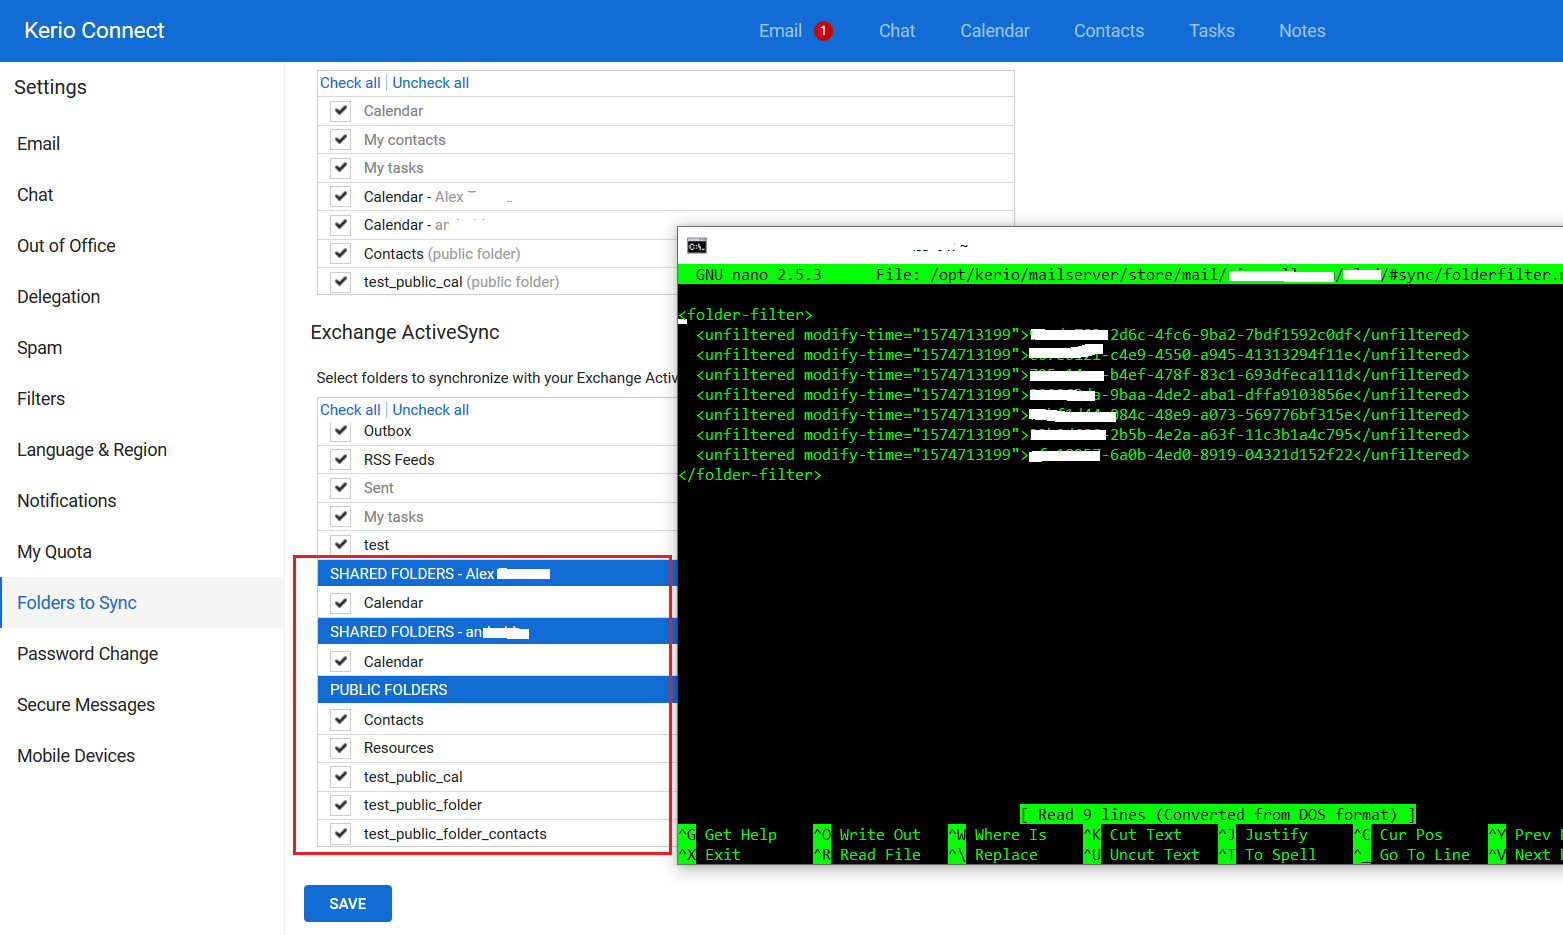Click the Cut Text shortcut in nano
This screenshot has width=1563, height=935.
pos(1133,835)
